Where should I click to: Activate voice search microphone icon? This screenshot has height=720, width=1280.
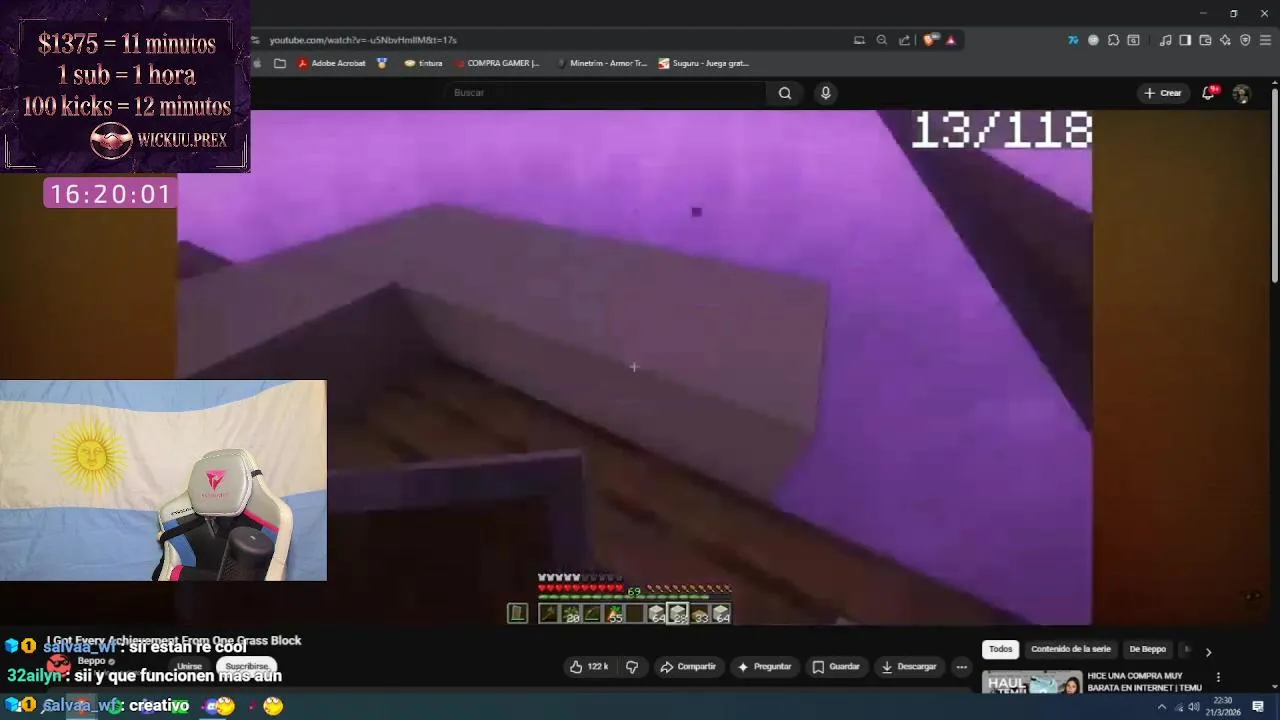coord(825,93)
